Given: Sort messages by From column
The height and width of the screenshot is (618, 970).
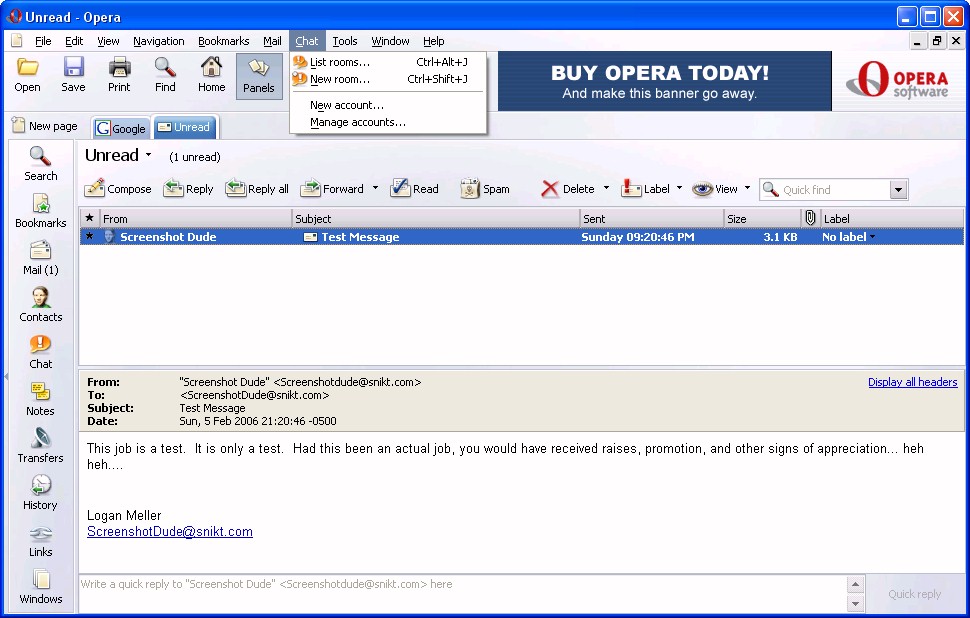Looking at the screenshot, I should pyautogui.click(x=195, y=218).
